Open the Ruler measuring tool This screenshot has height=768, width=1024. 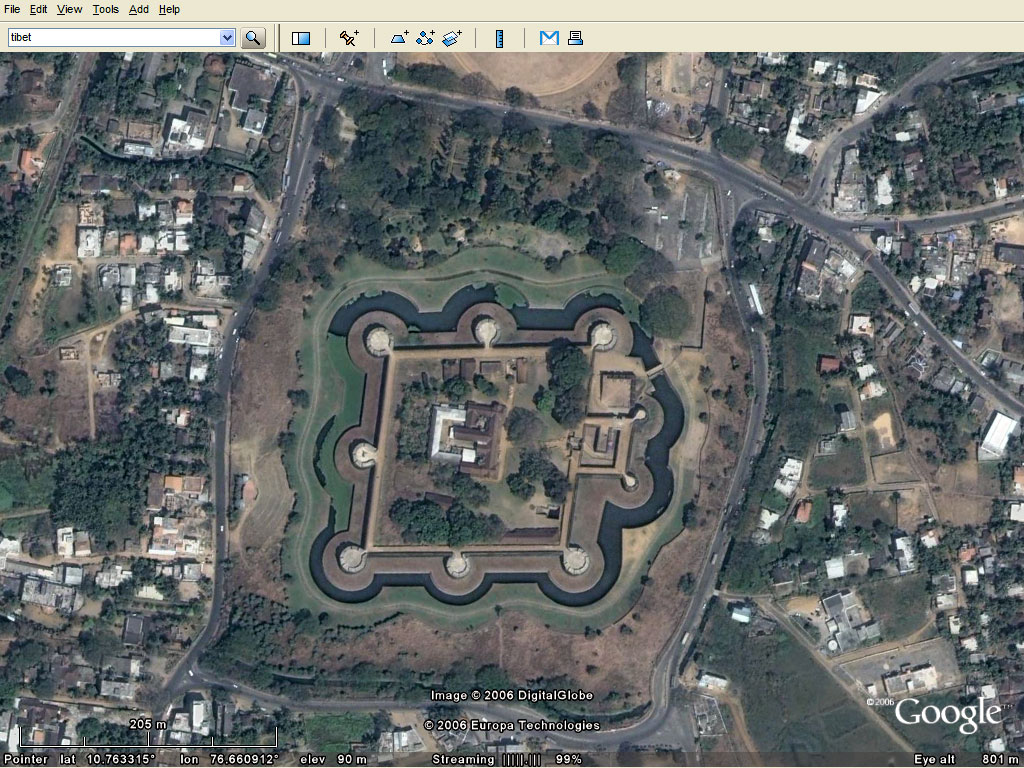500,39
